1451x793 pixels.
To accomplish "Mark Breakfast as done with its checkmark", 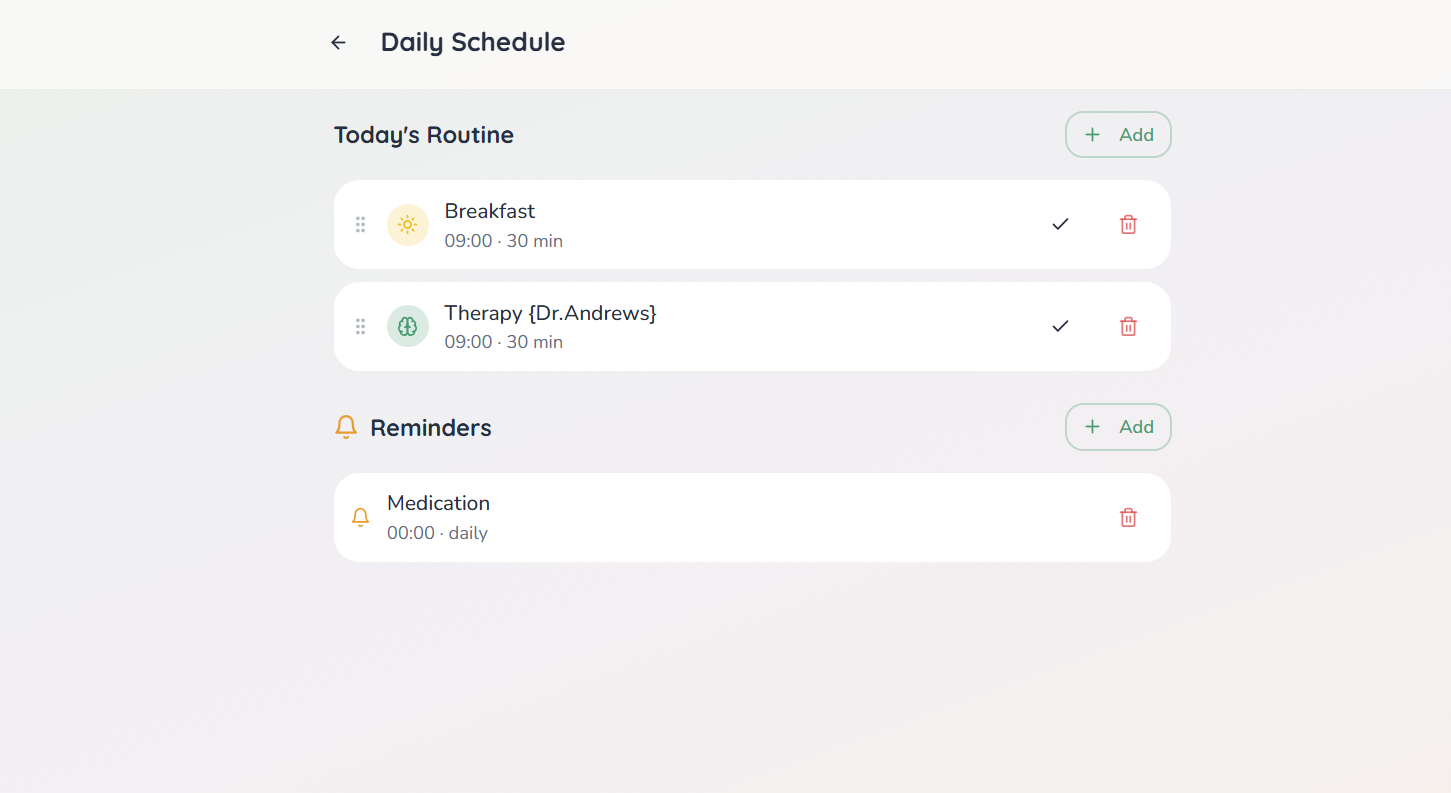I will coord(1060,224).
